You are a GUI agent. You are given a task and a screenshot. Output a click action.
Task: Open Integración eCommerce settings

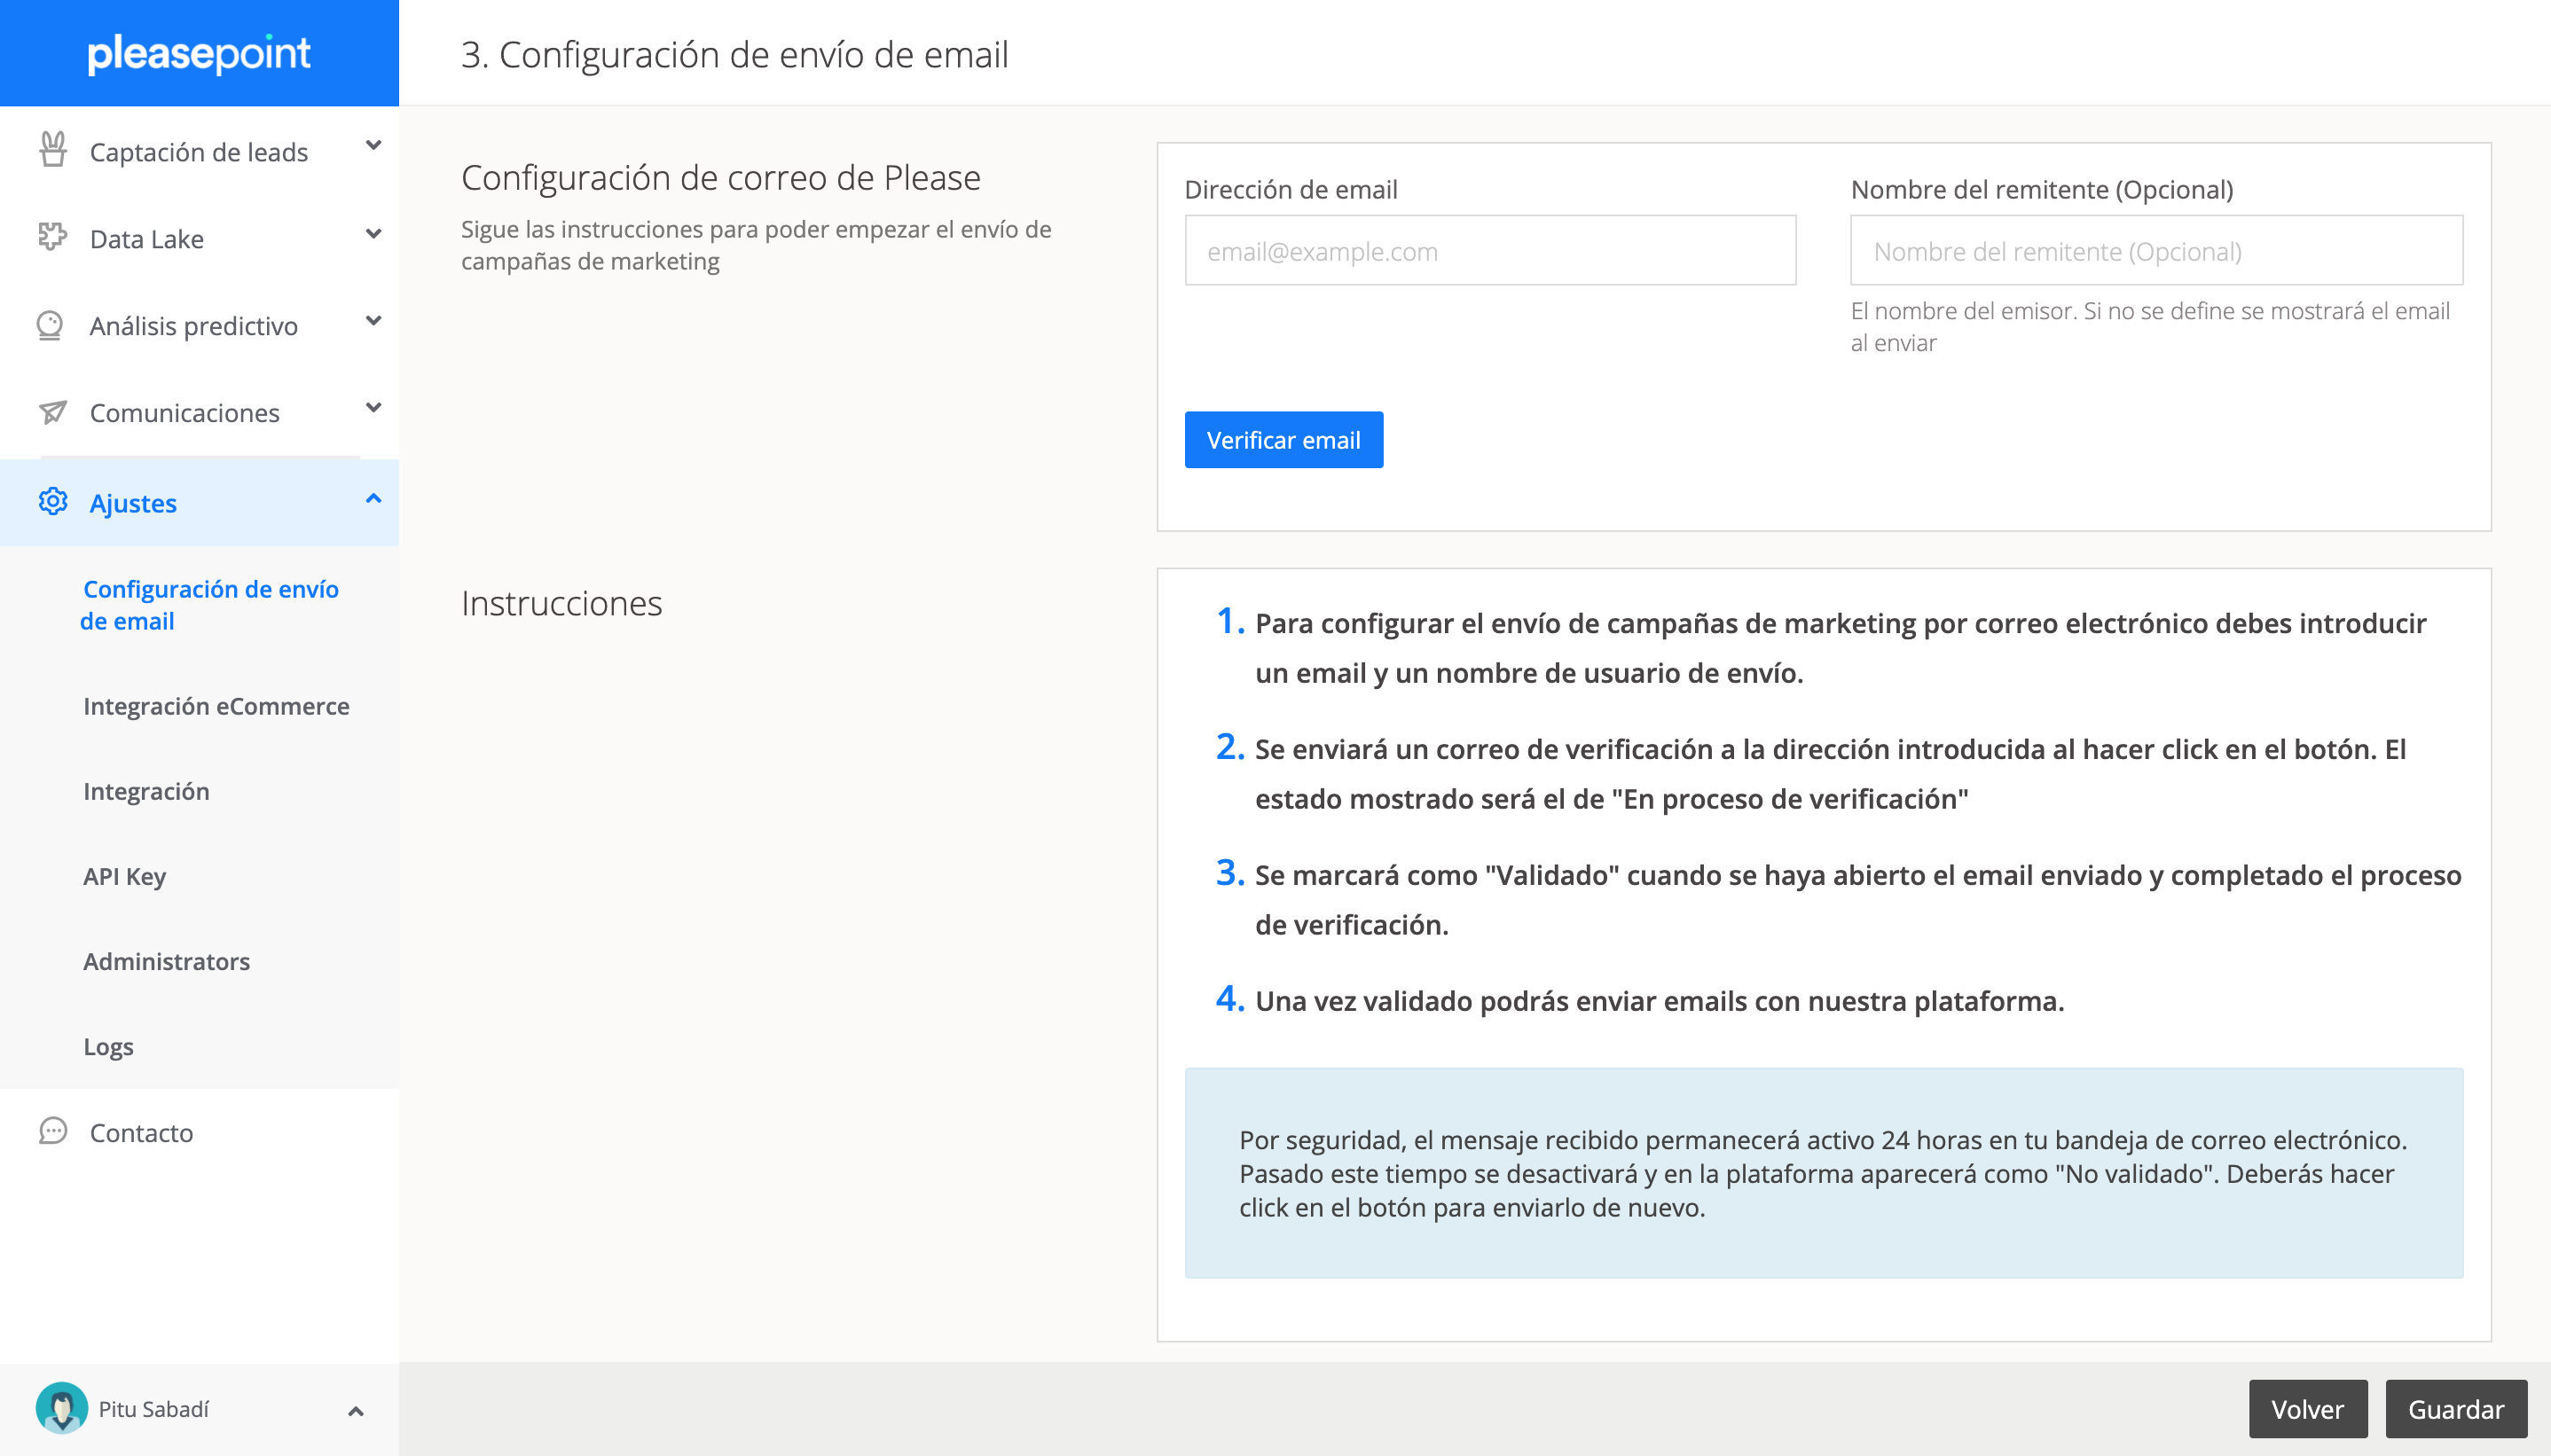(x=216, y=706)
